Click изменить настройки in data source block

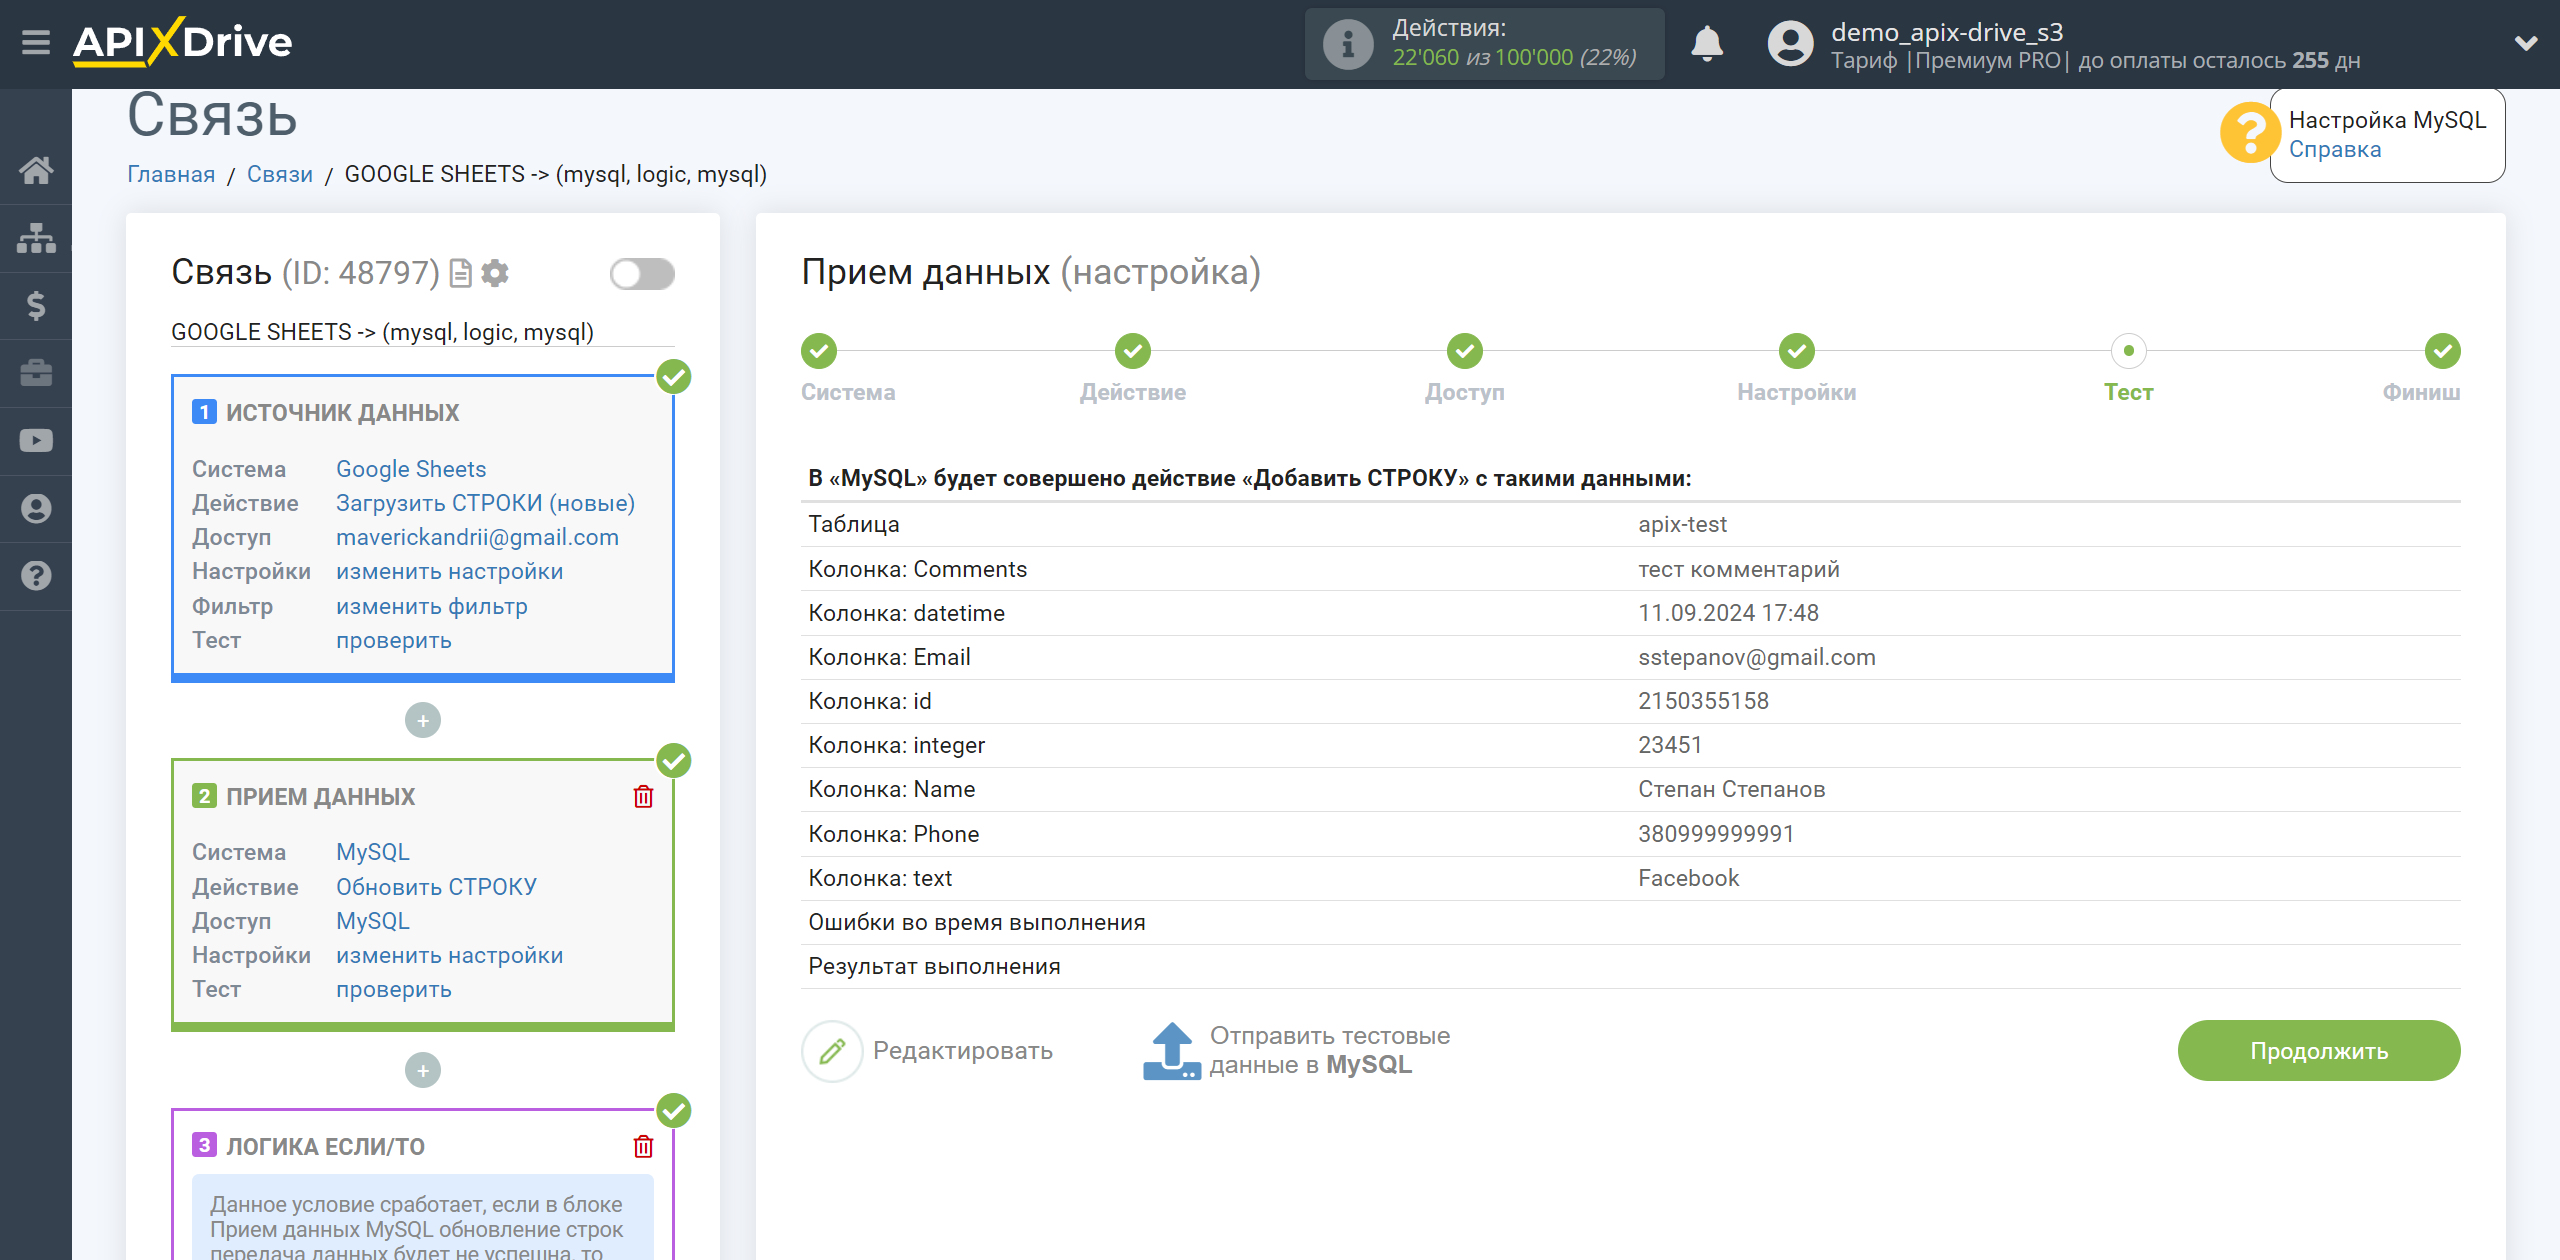pyautogui.click(x=450, y=571)
